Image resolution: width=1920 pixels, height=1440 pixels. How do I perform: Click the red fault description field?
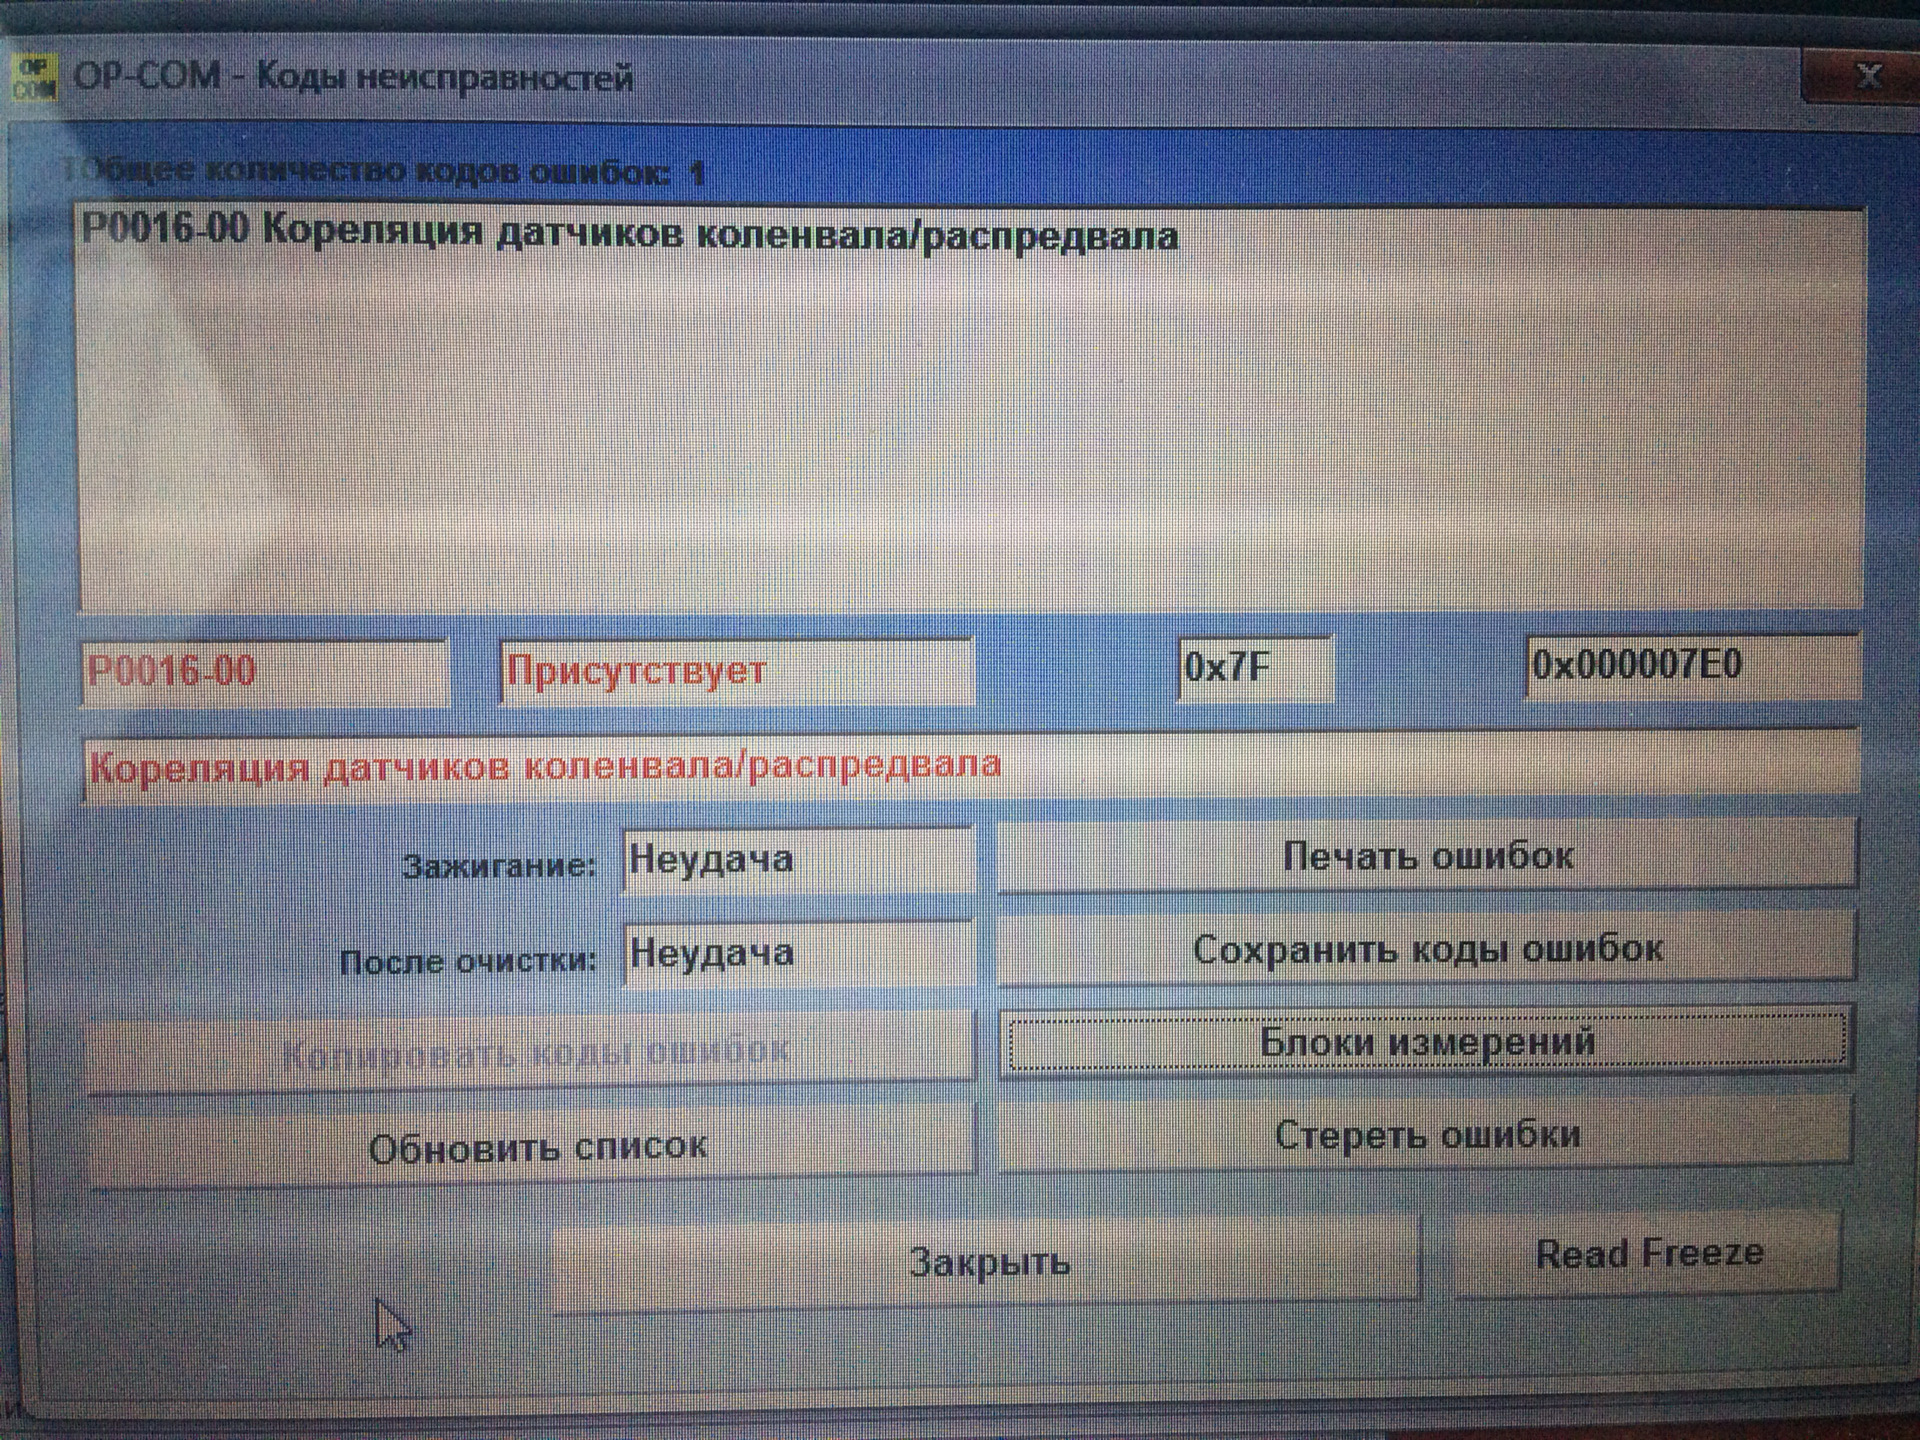coord(968,767)
